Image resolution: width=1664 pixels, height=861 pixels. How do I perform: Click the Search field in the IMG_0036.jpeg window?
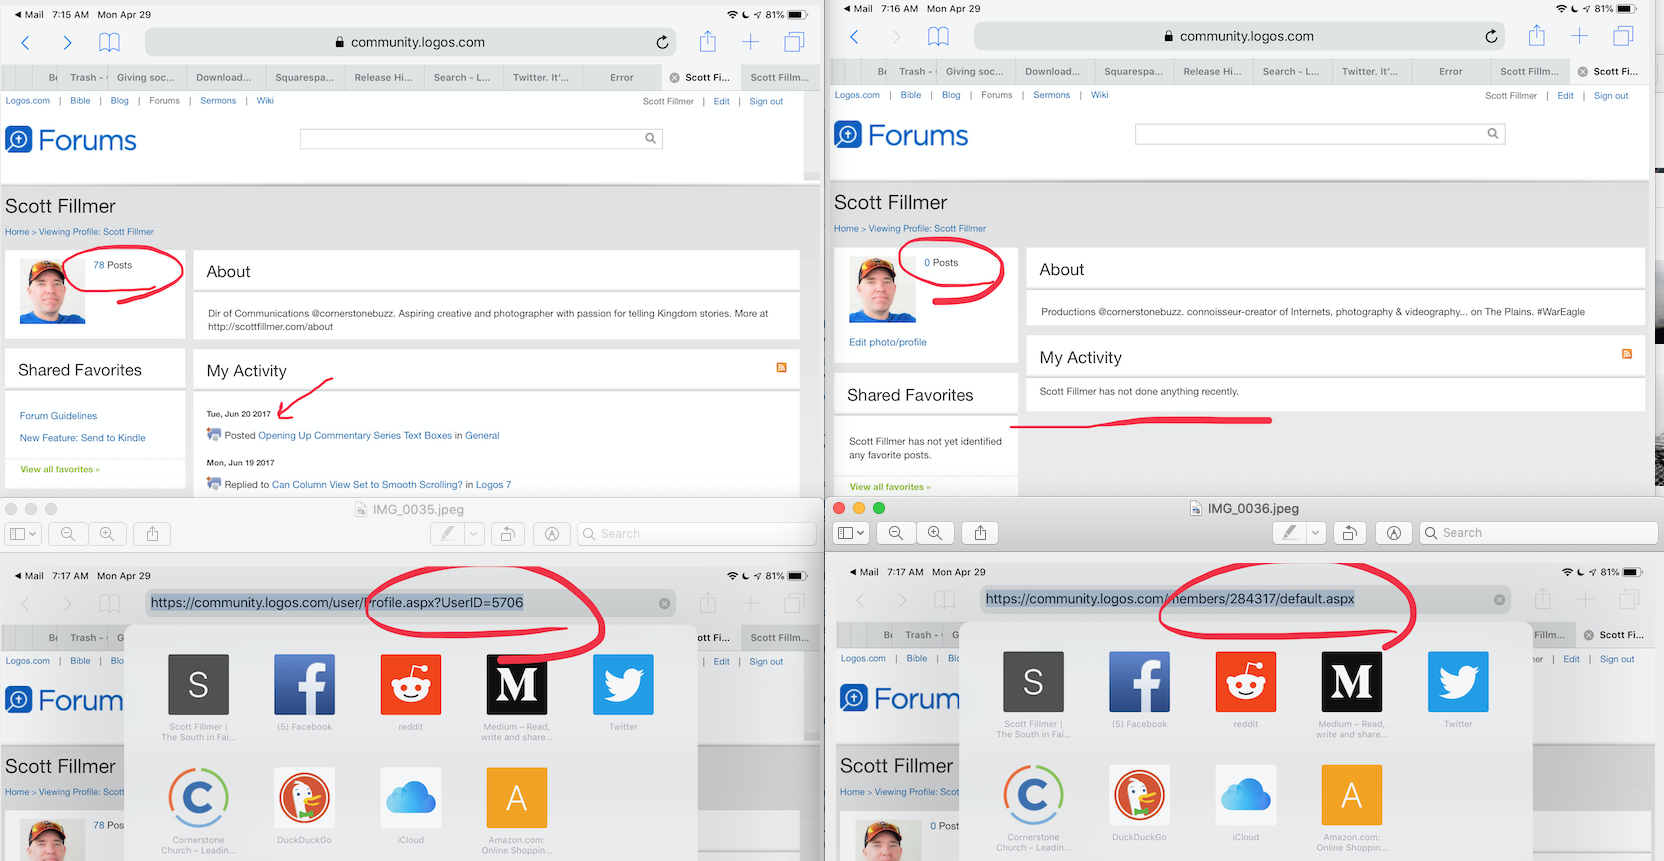click(1538, 533)
